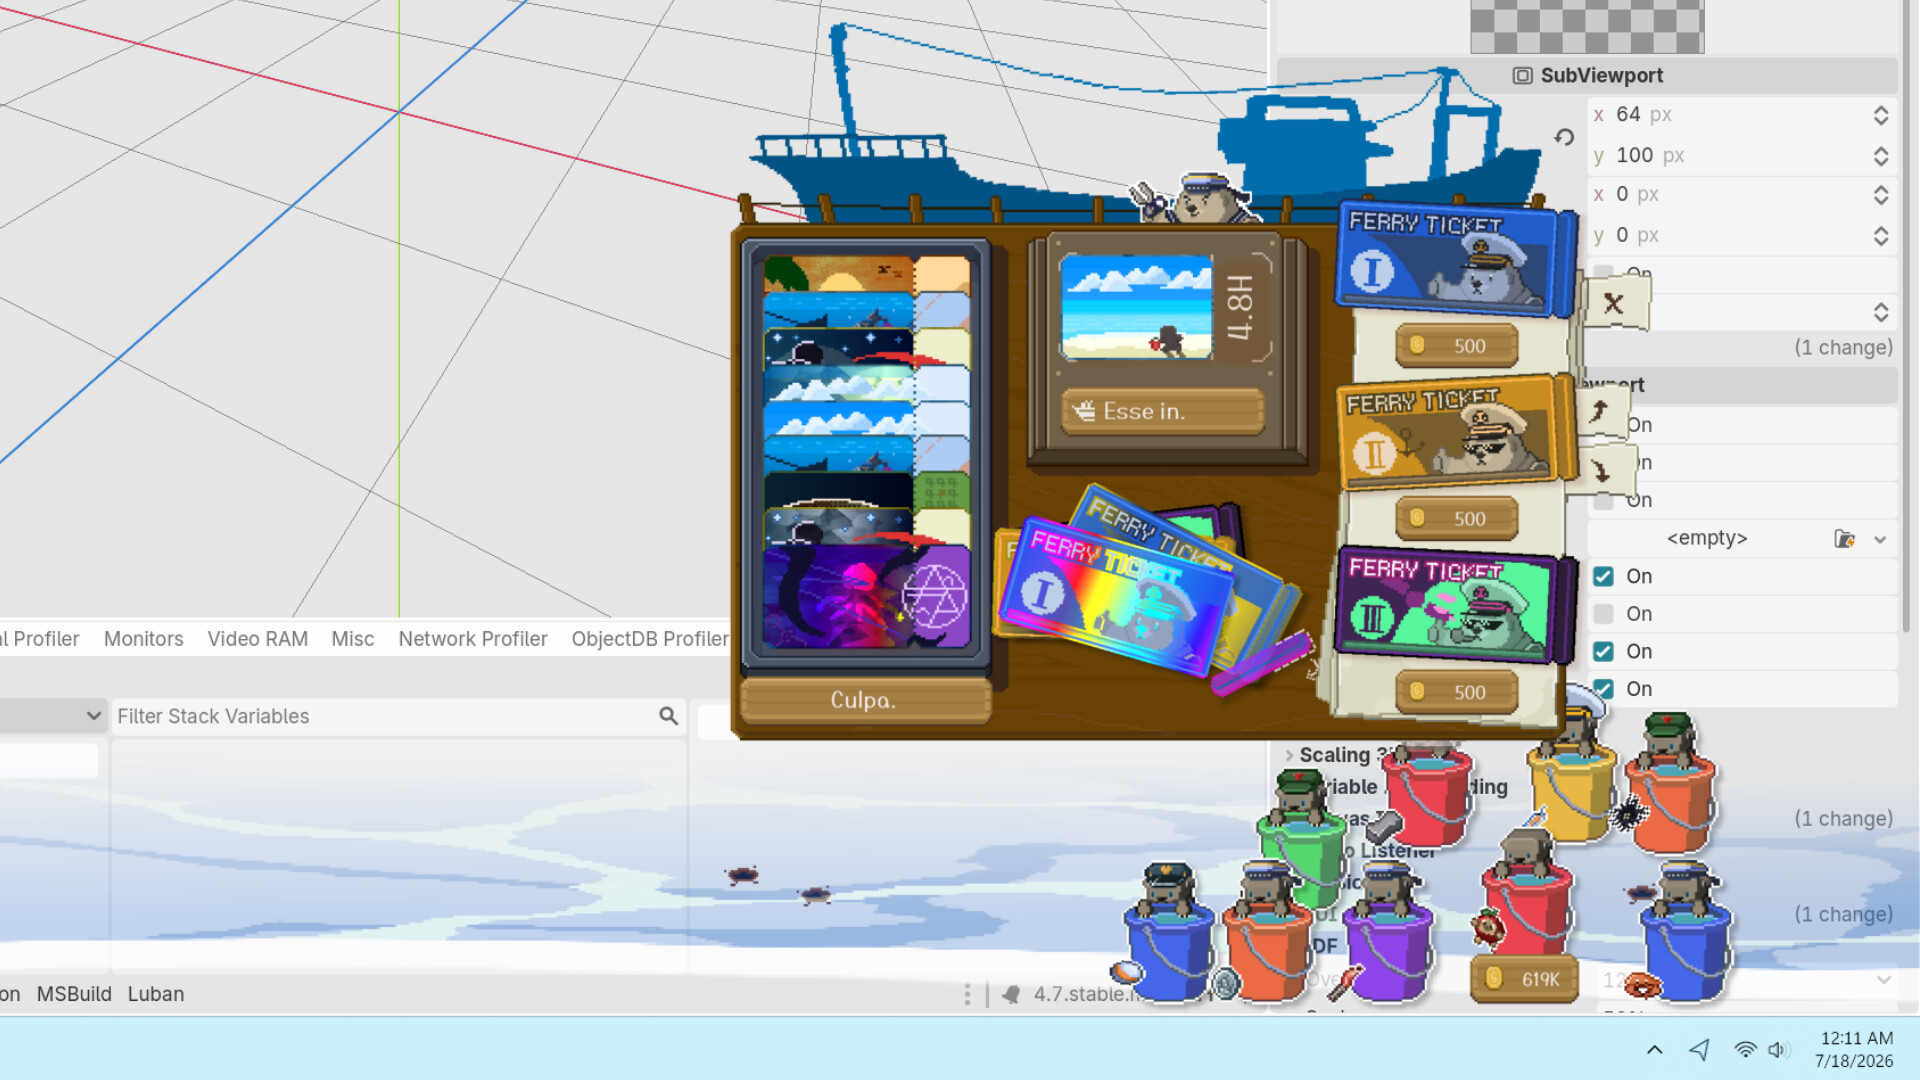Open the ObjectDB Profiler tab
This screenshot has width=1920, height=1080.
[x=651, y=639]
